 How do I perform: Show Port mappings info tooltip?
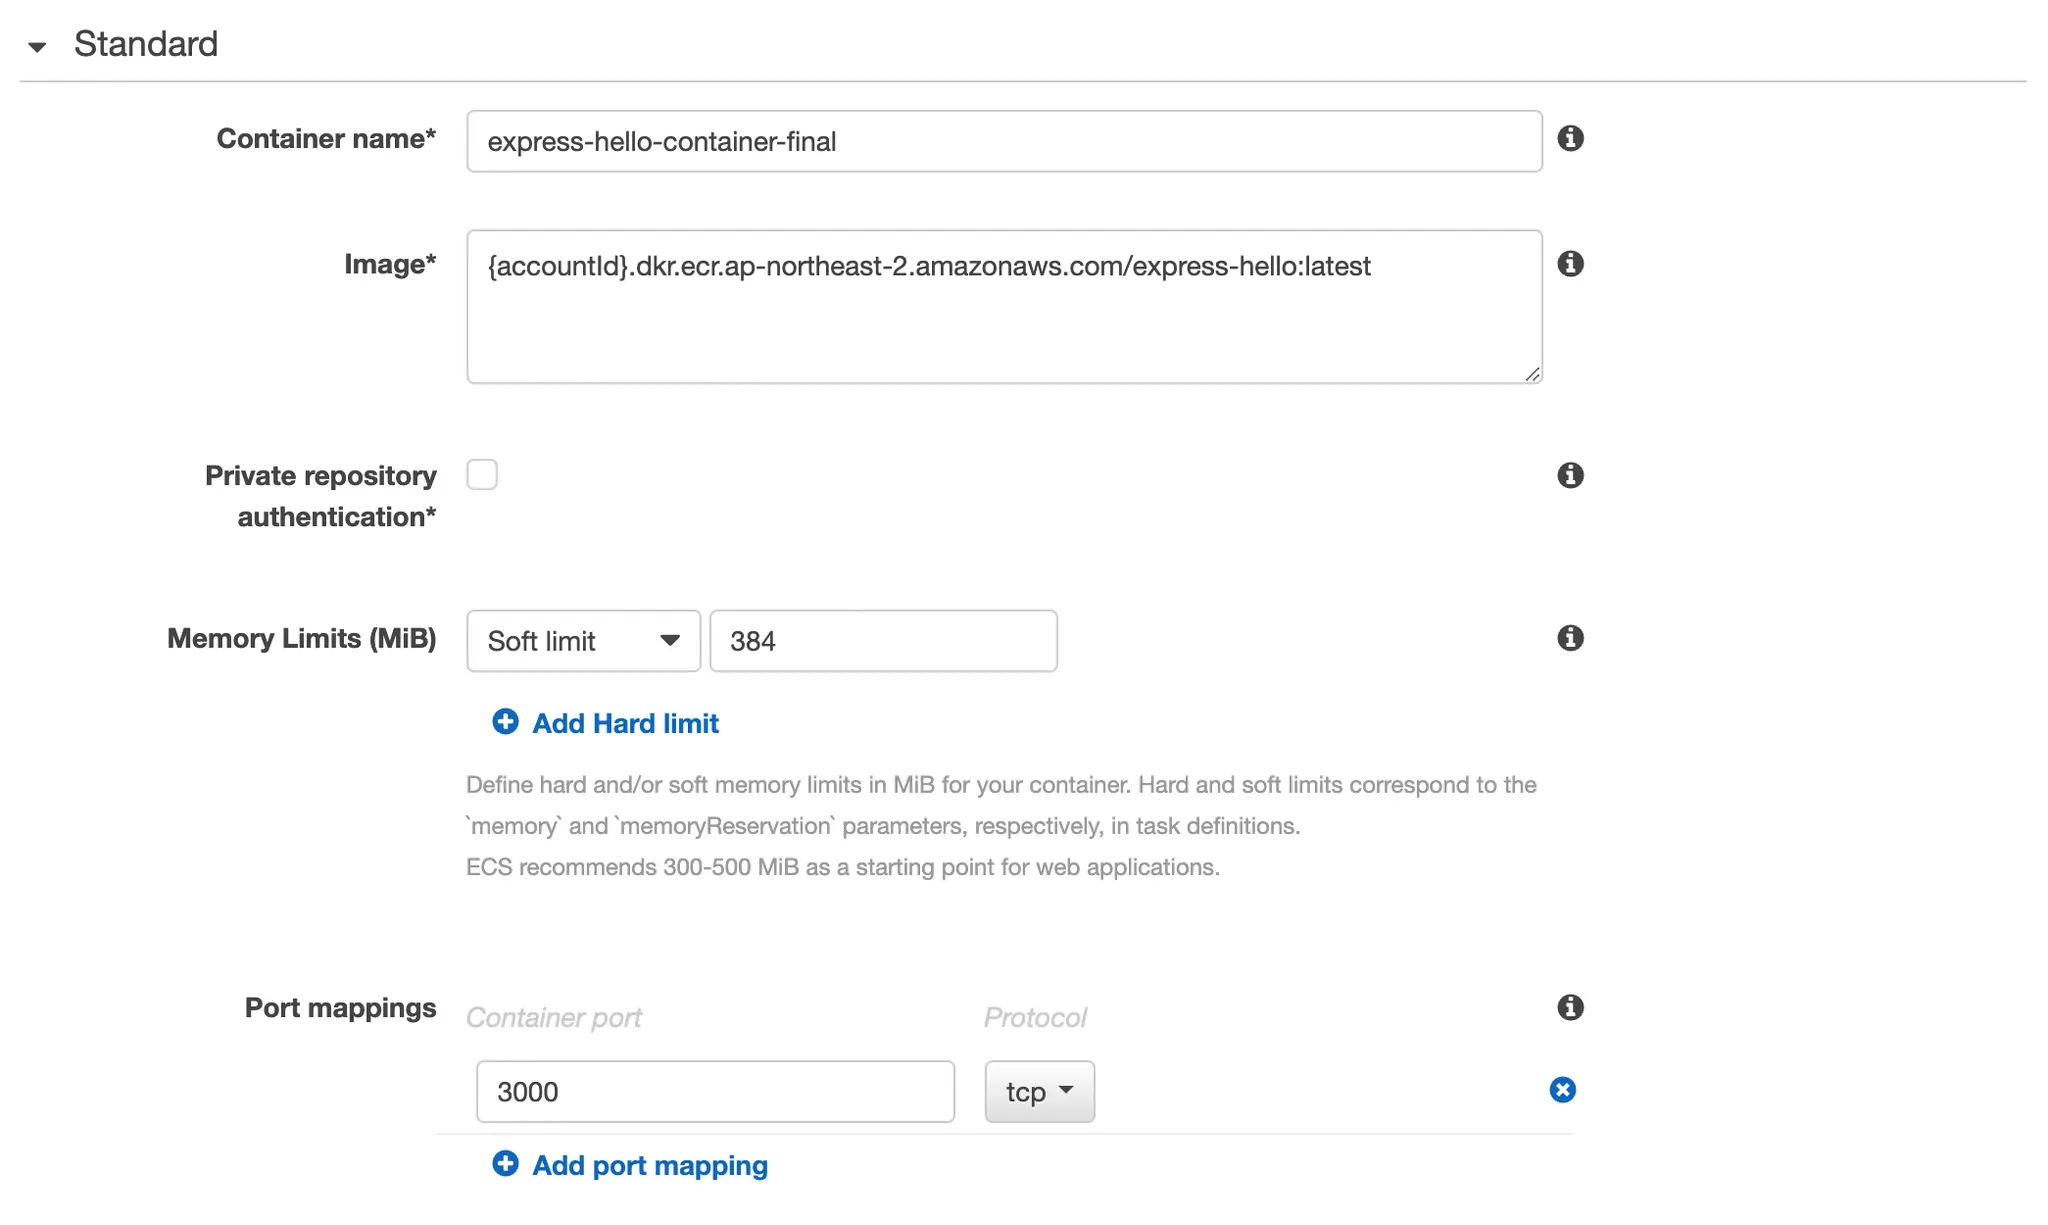(x=1570, y=1007)
